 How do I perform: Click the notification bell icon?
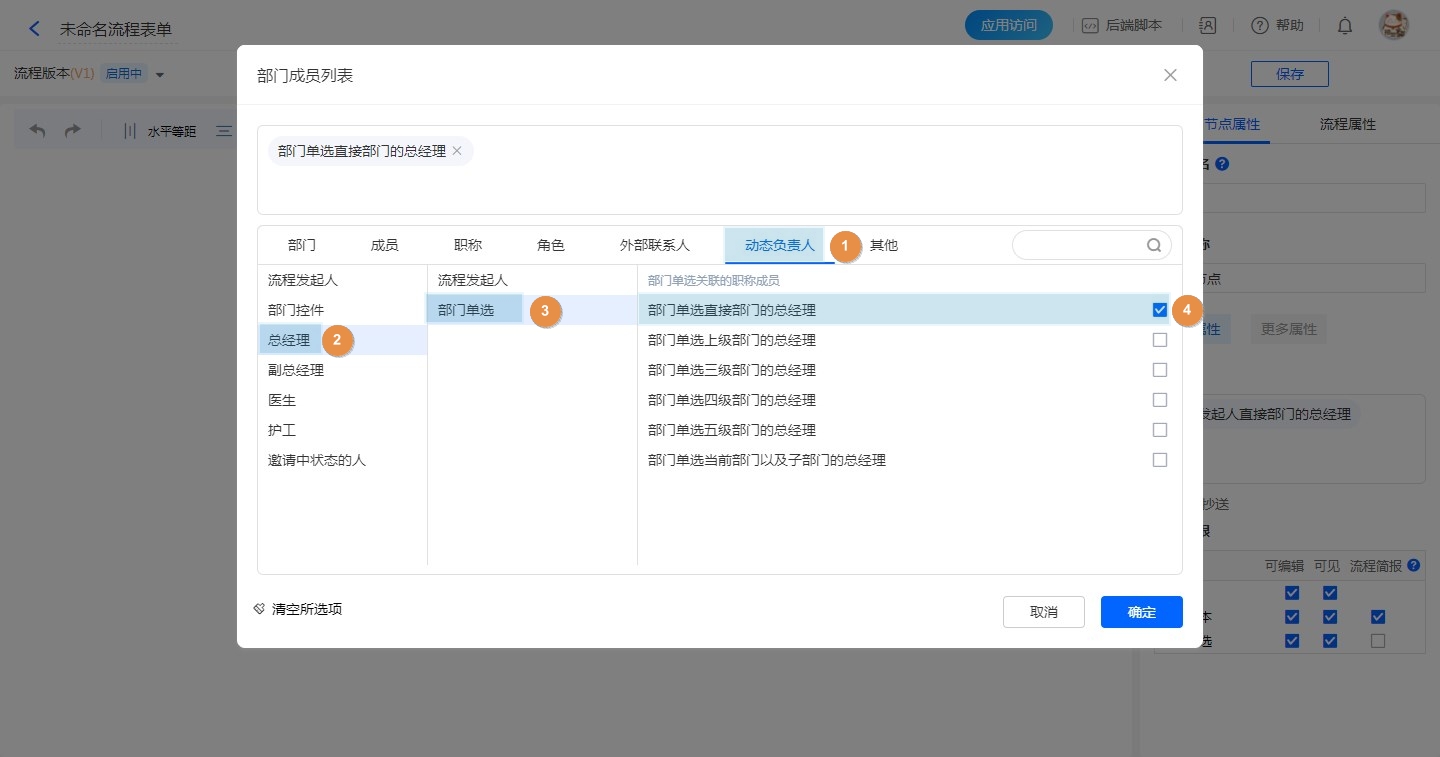click(x=1345, y=26)
